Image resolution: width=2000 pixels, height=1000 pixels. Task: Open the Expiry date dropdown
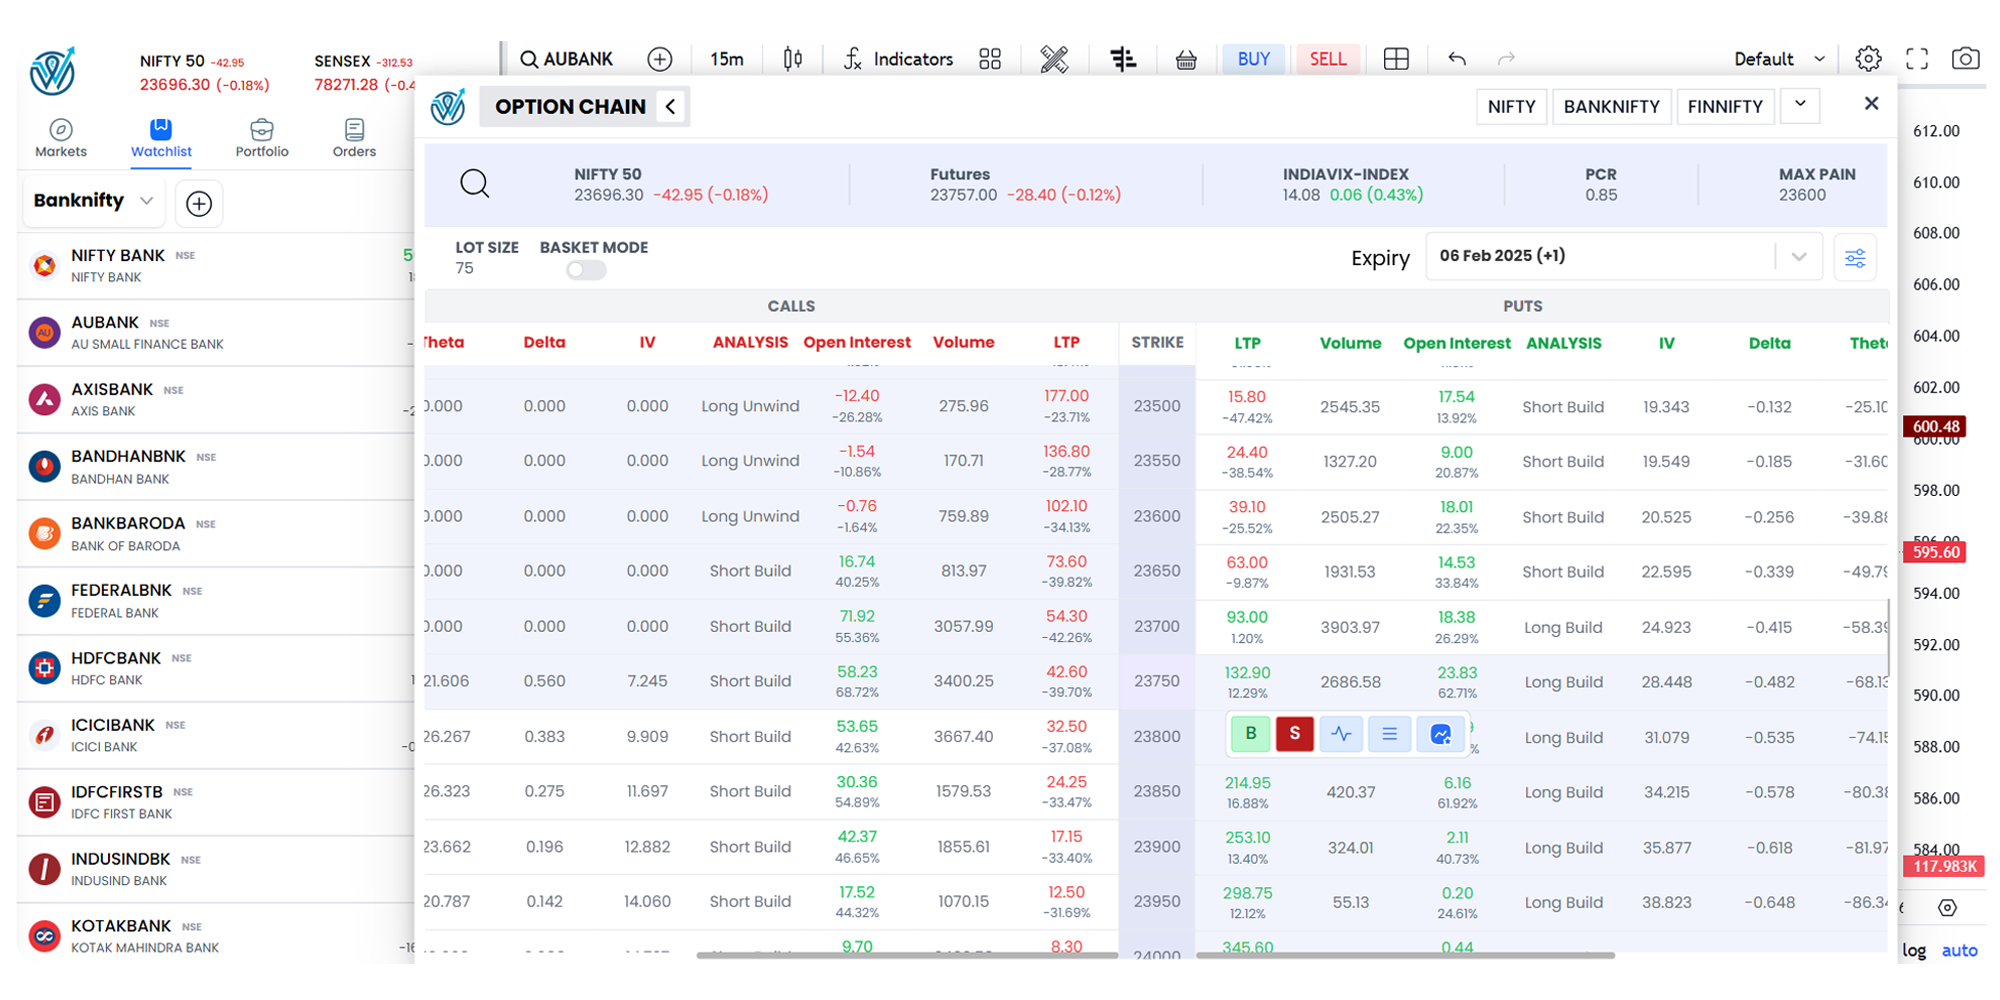tap(1623, 256)
